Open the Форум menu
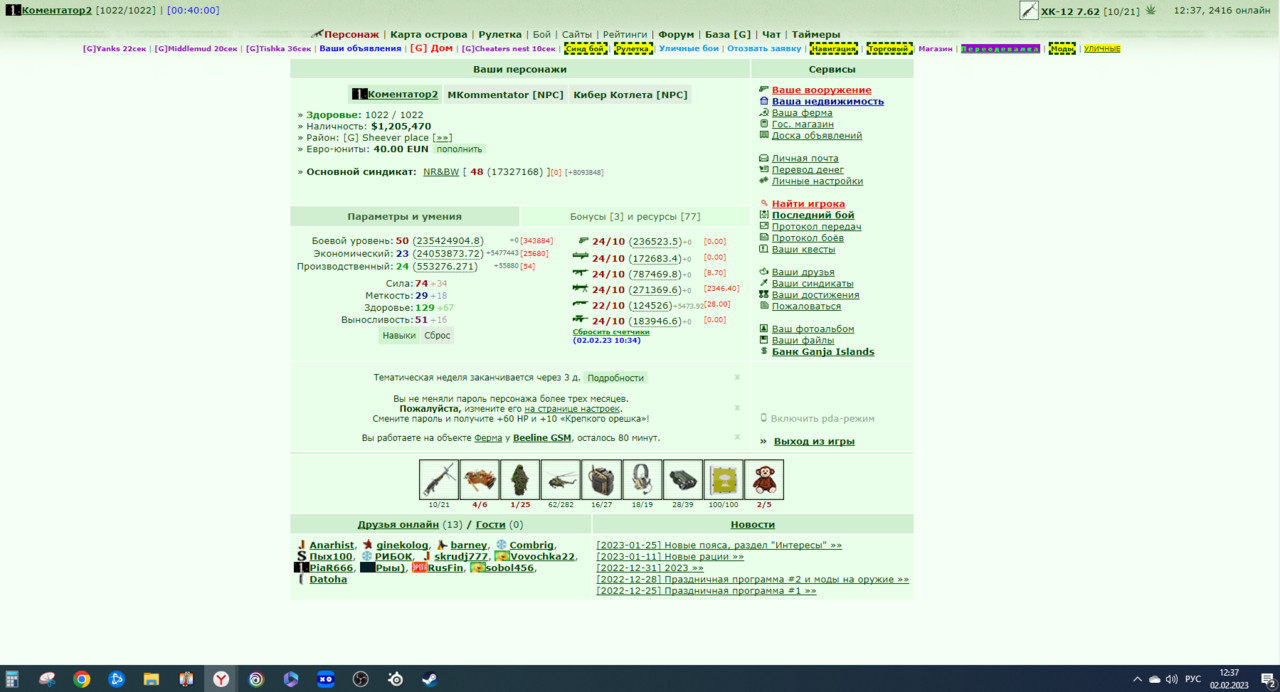This screenshot has width=1280, height=692. (676, 34)
